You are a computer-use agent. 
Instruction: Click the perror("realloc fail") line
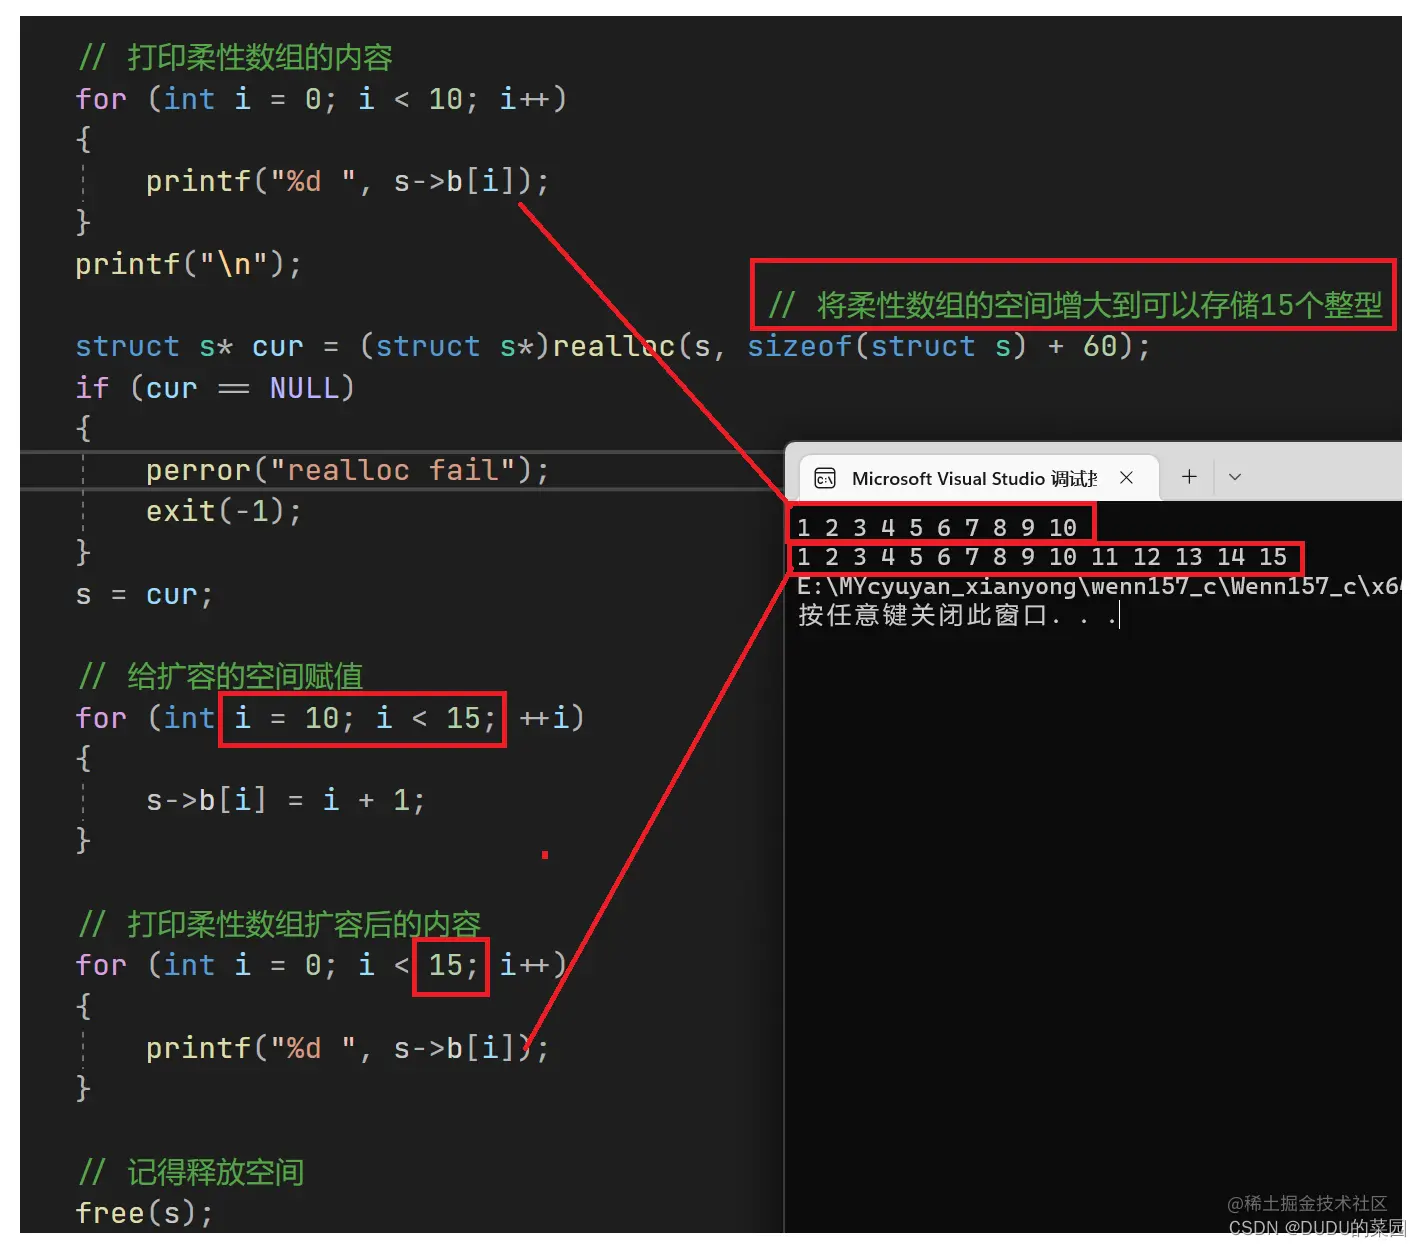(x=347, y=470)
